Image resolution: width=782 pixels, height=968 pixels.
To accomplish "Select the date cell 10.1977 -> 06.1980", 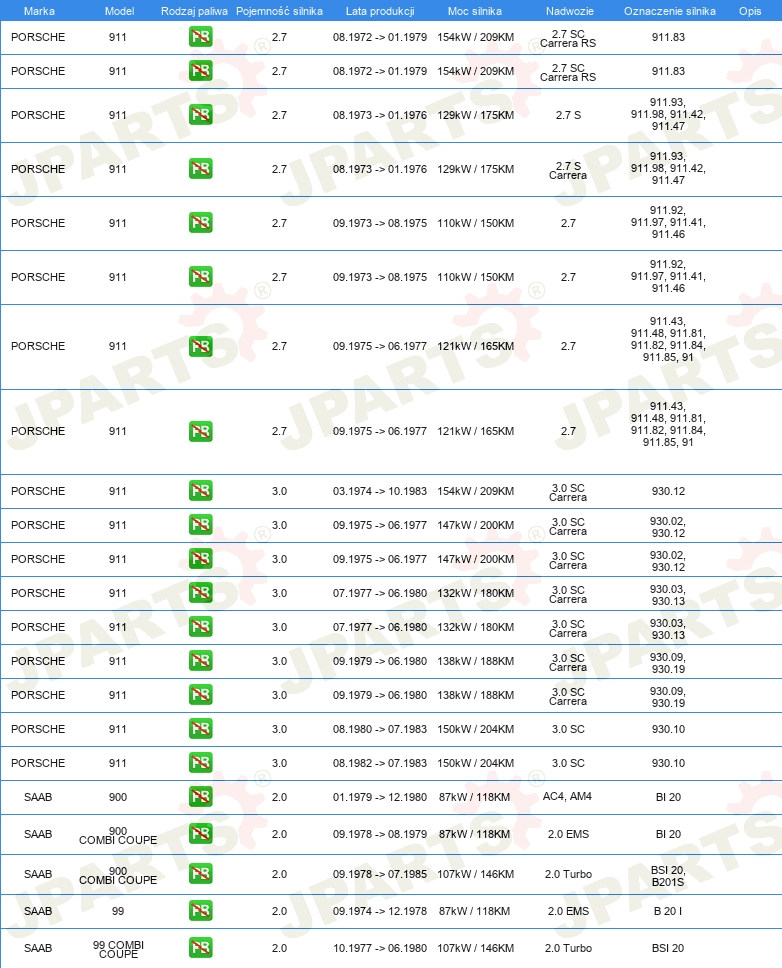I will pyautogui.click(x=380, y=948).
